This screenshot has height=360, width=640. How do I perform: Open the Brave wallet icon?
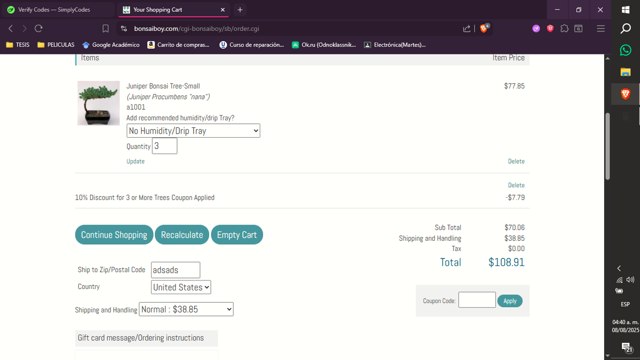pyautogui.click(x=578, y=29)
